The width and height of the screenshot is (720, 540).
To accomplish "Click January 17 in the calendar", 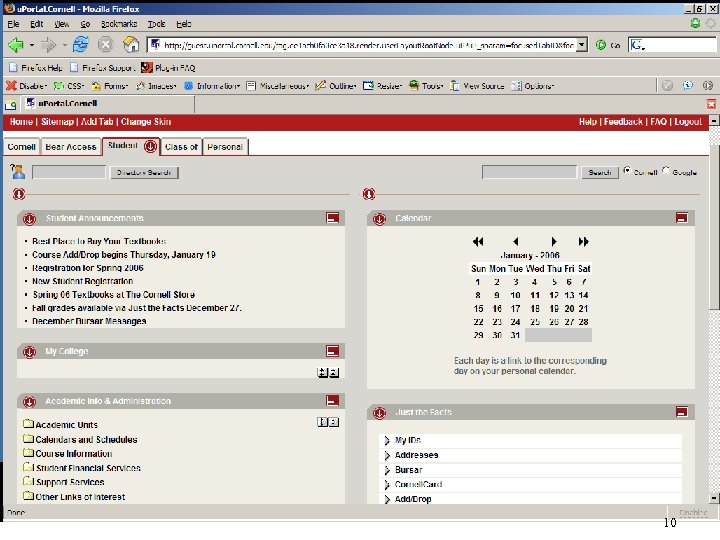I will 515,309.
